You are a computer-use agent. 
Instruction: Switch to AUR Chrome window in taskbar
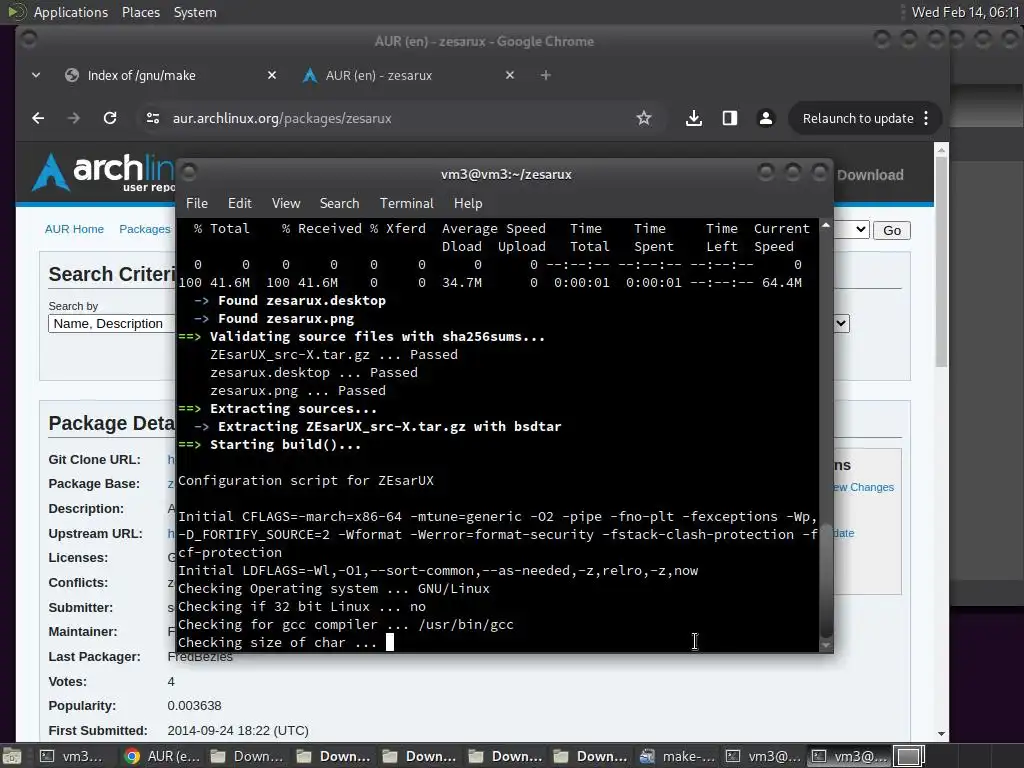(x=163, y=756)
